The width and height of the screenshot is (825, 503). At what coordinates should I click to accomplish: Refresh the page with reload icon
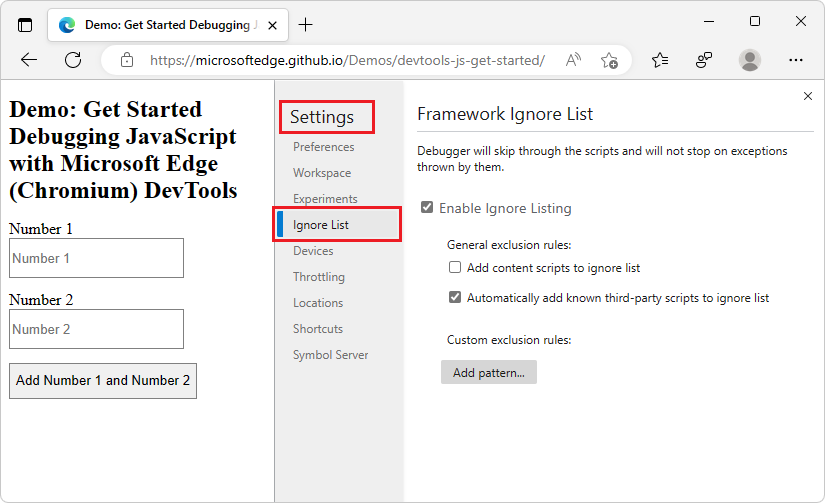pyautogui.click(x=73, y=60)
